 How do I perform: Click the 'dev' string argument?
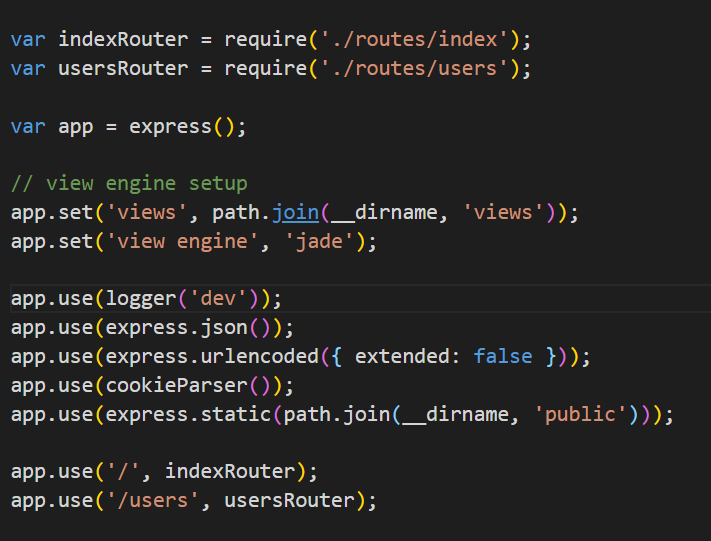pos(219,299)
